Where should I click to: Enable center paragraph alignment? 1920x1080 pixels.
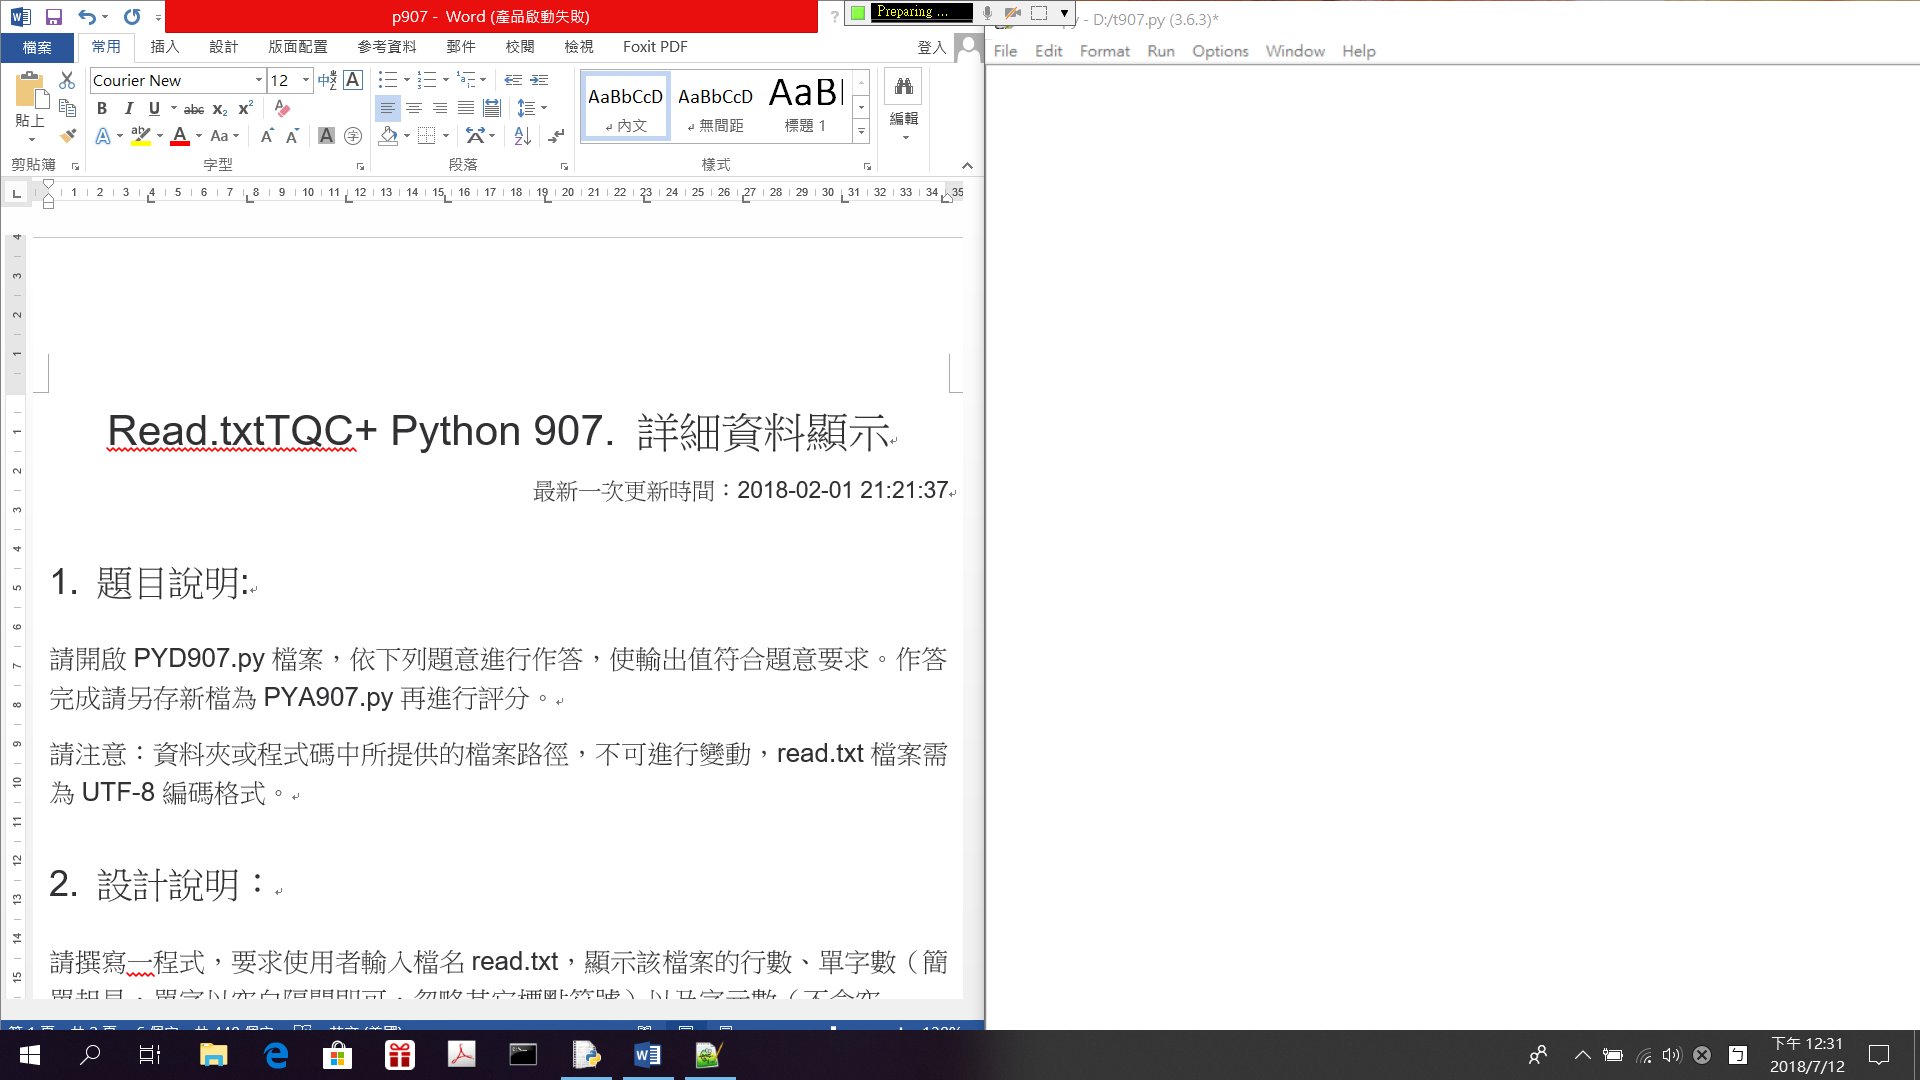(414, 108)
